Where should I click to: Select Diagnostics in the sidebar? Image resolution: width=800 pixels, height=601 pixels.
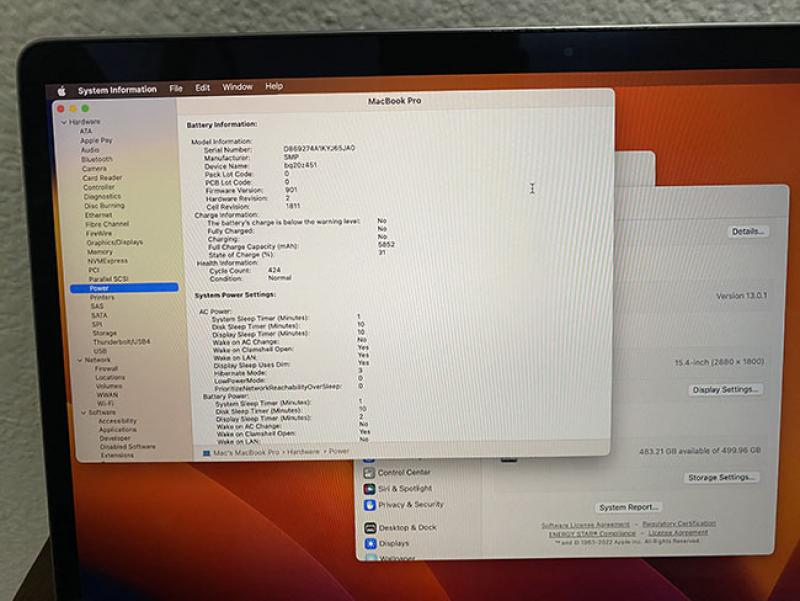[102, 196]
